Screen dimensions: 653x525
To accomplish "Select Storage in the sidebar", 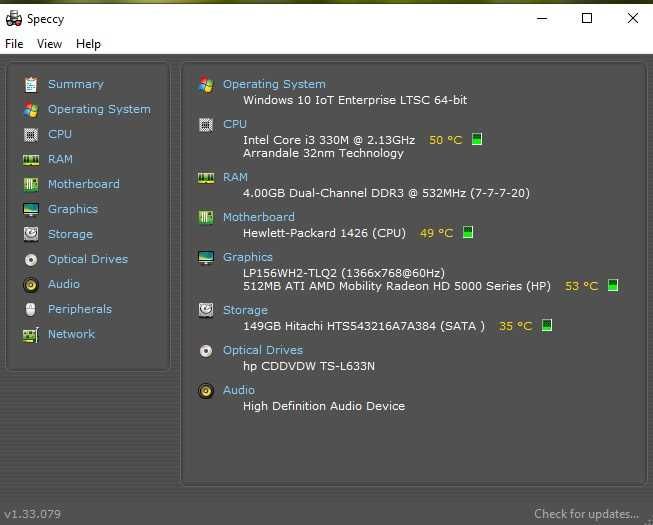I will pyautogui.click(x=70, y=234).
